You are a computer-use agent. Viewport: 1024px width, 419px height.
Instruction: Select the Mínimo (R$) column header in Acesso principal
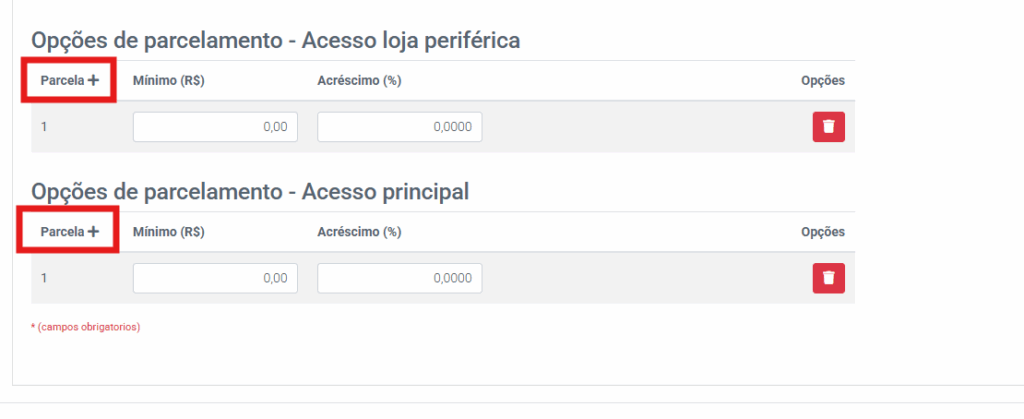coord(169,232)
